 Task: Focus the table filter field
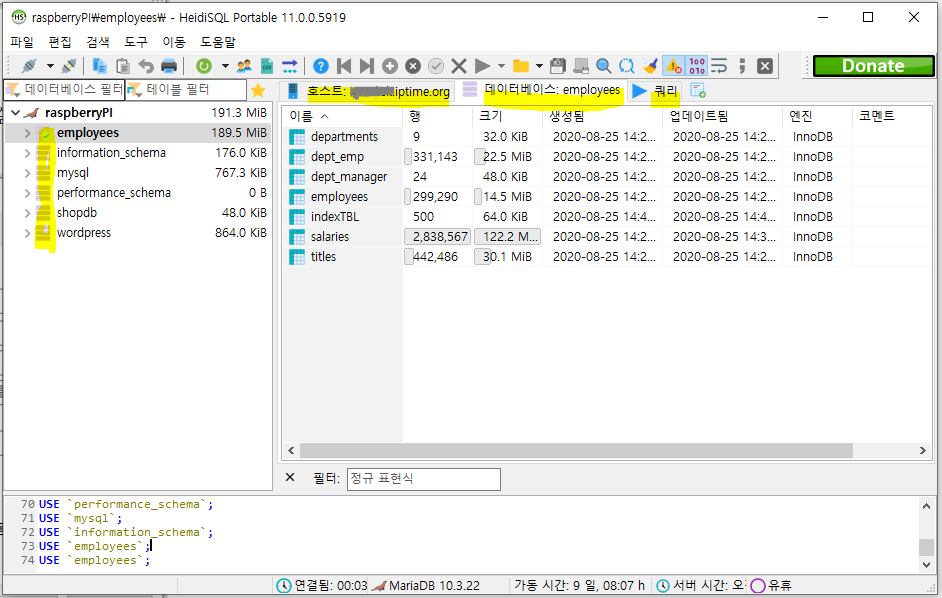[186, 90]
